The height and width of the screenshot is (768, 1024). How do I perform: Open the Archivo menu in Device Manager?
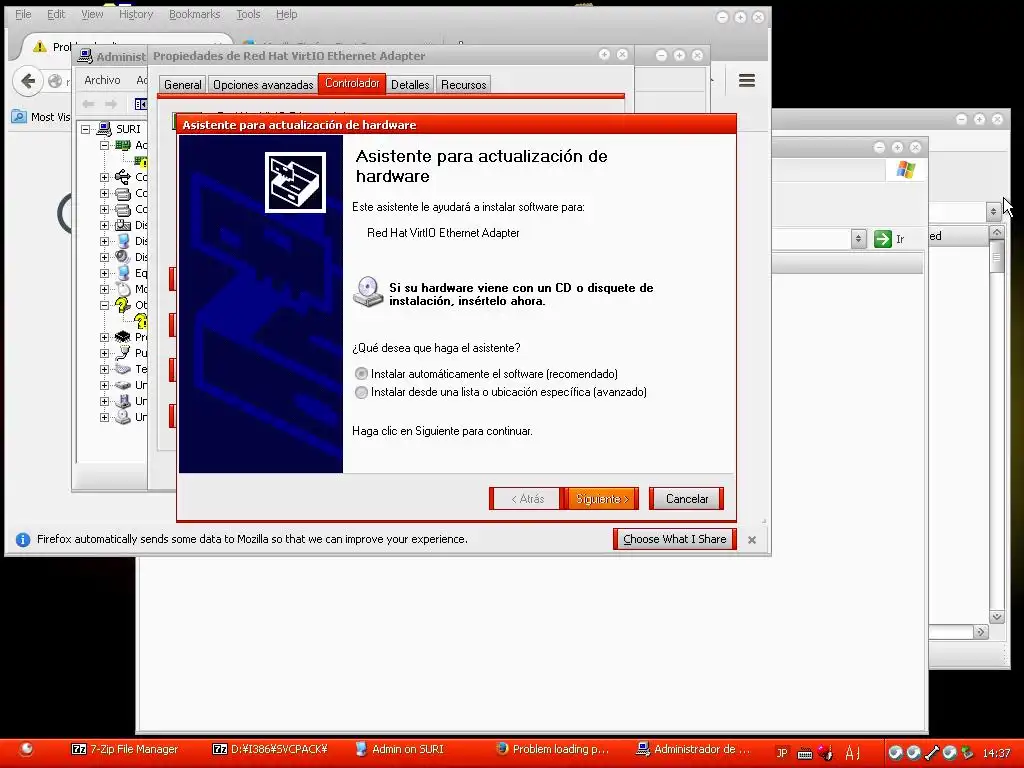(x=103, y=80)
